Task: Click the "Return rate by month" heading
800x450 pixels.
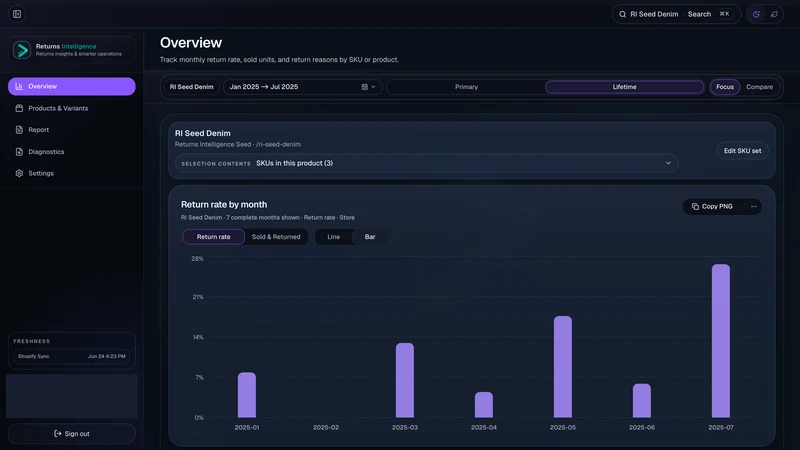Action: click(x=224, y=205)
